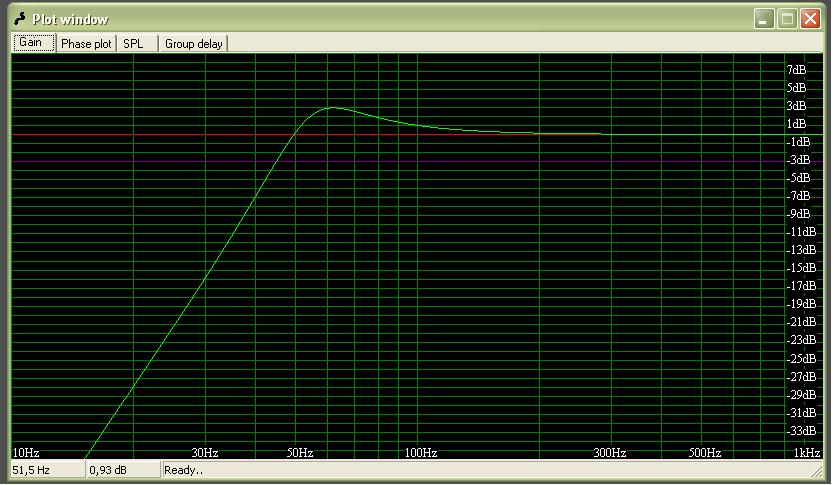The width and height of the screenshot is (833, 485).
Task: Minimize the Plot window
Action: tap(764, 19)
